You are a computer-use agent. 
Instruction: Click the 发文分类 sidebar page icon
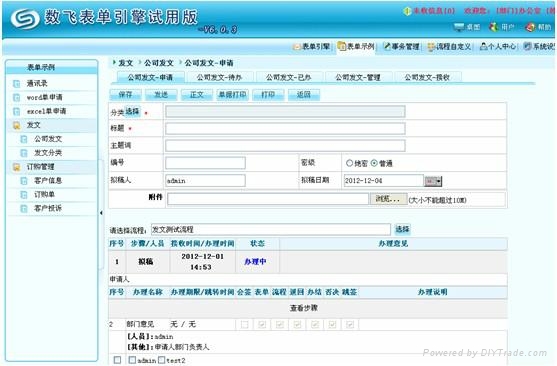pyautogui.click(x=24, y=153)
